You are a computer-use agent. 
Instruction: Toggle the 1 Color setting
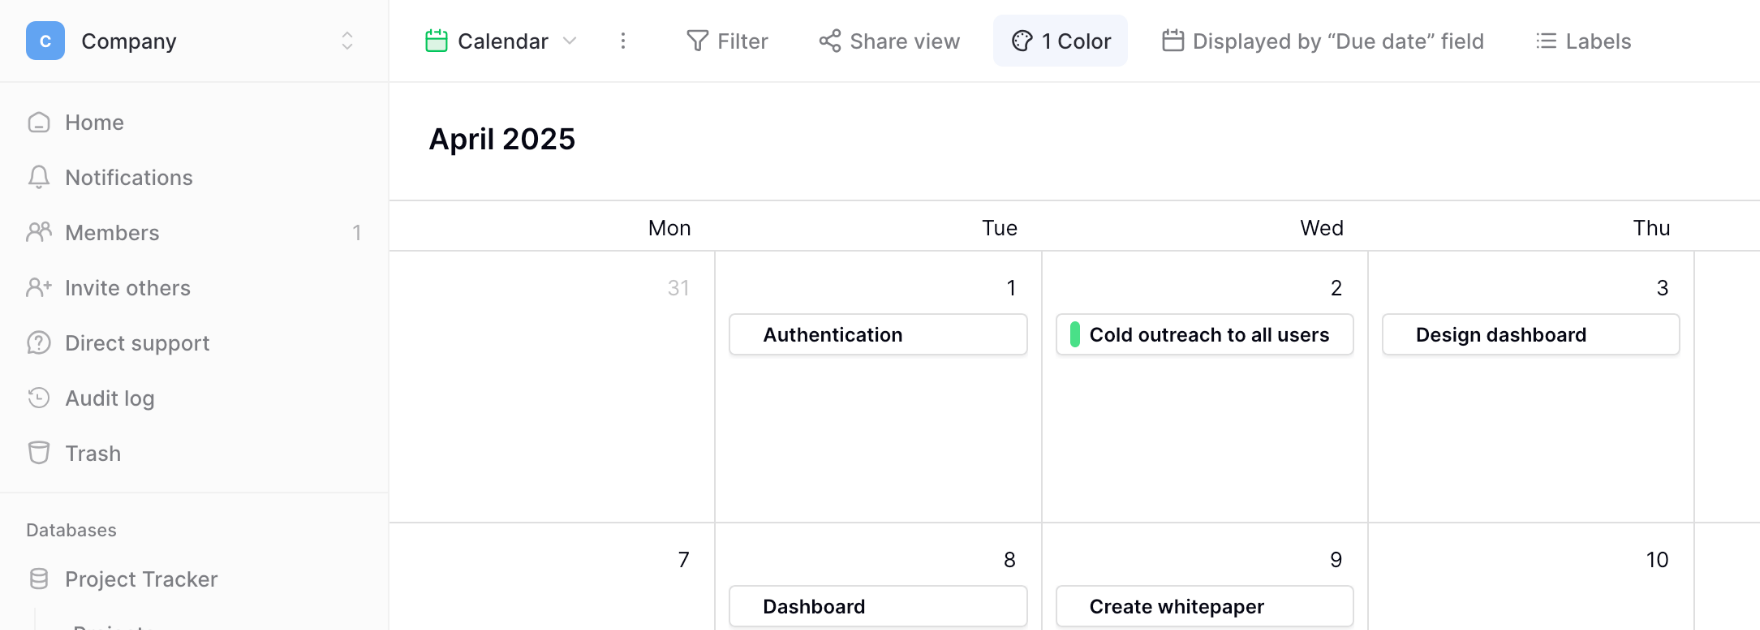1060,41
